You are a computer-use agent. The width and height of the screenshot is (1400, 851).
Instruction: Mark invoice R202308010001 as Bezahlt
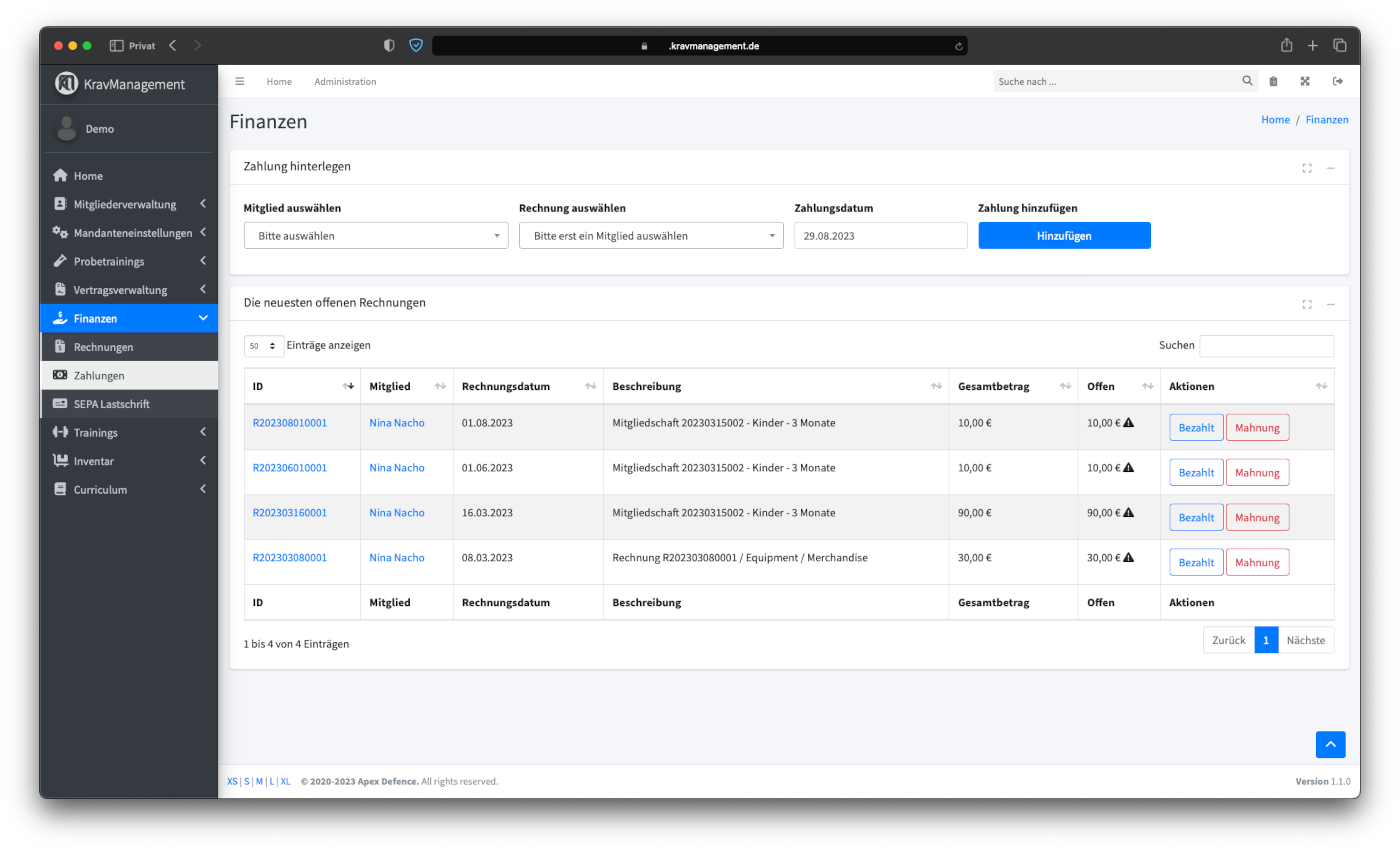pos(1196,428)
